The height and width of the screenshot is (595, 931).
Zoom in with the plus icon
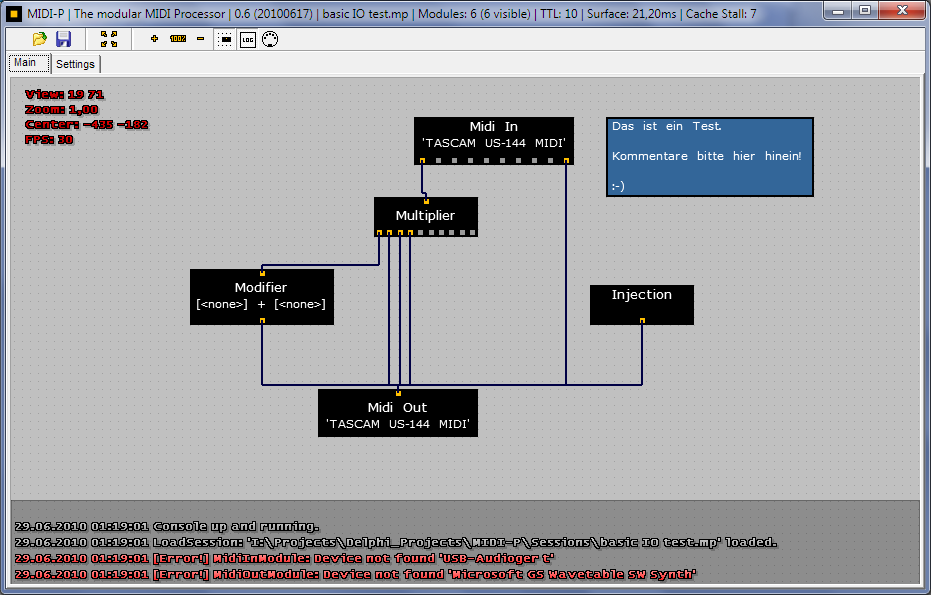(154, 39)
